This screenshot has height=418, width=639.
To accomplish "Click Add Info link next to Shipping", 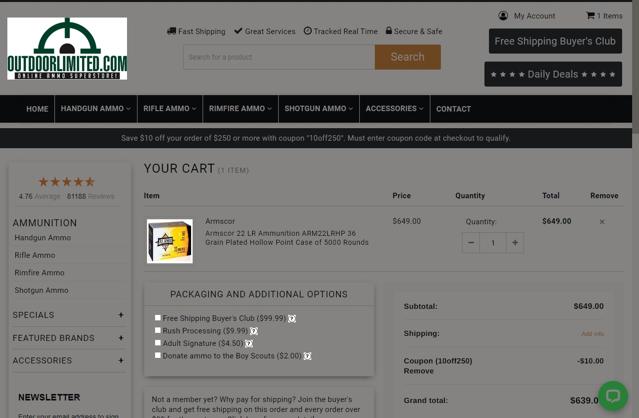I will (x=593, y=334).
